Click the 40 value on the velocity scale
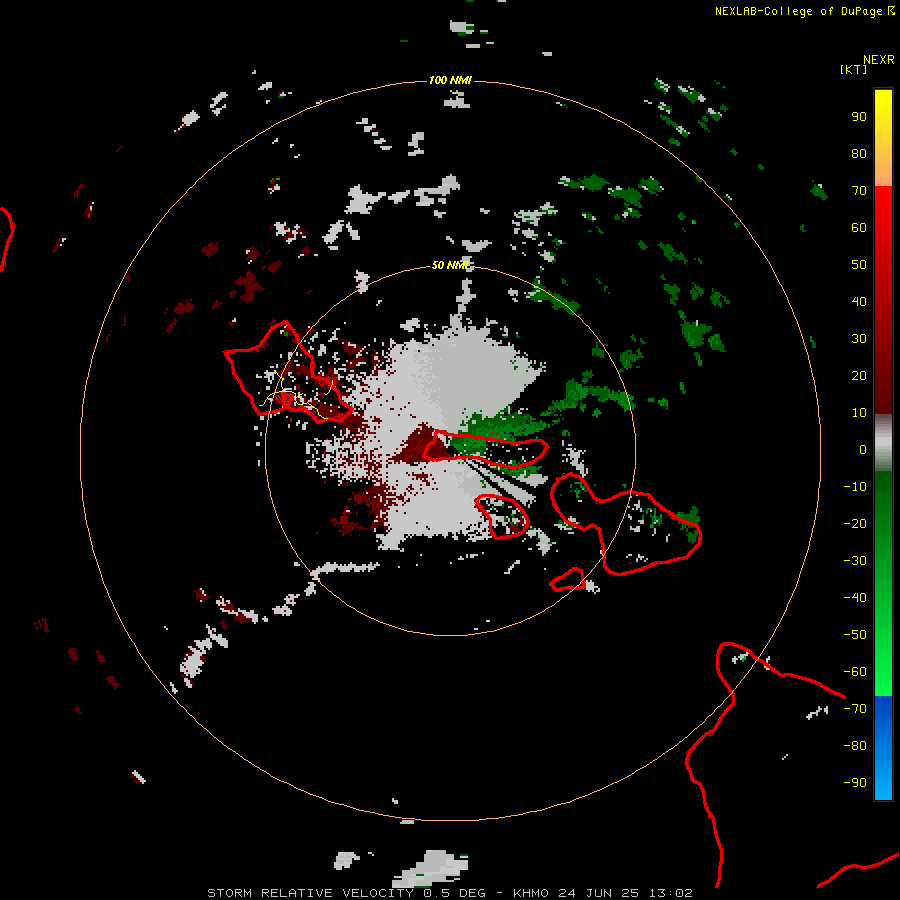The height and width of the screenshot is (900, 900). [859, 301]
